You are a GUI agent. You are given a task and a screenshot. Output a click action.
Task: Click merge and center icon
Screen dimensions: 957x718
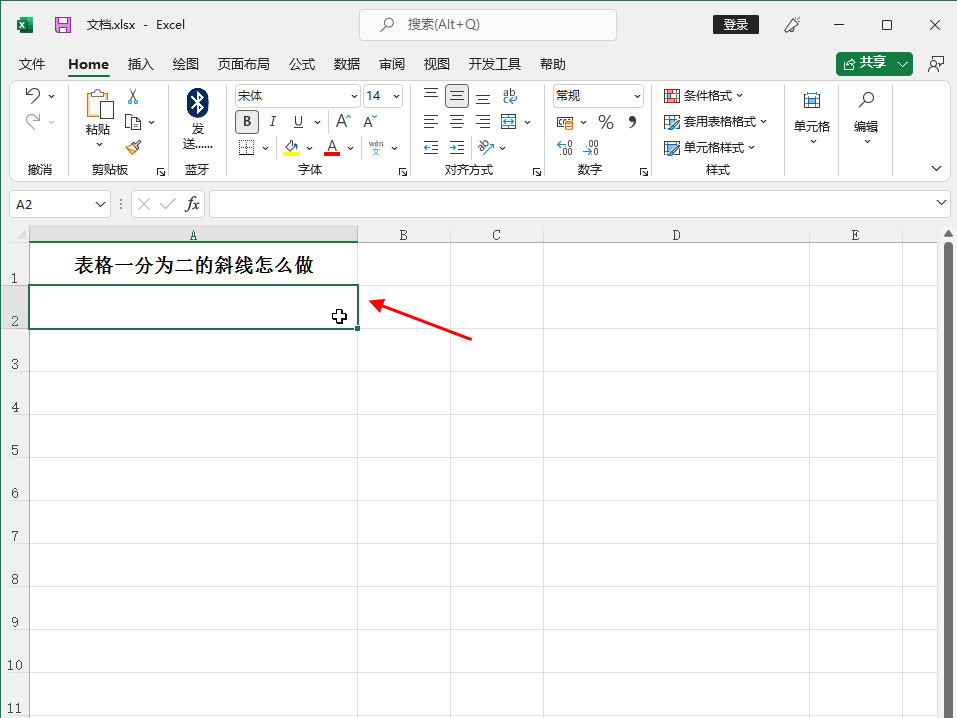pyautogui.click(x=508, y=121)
